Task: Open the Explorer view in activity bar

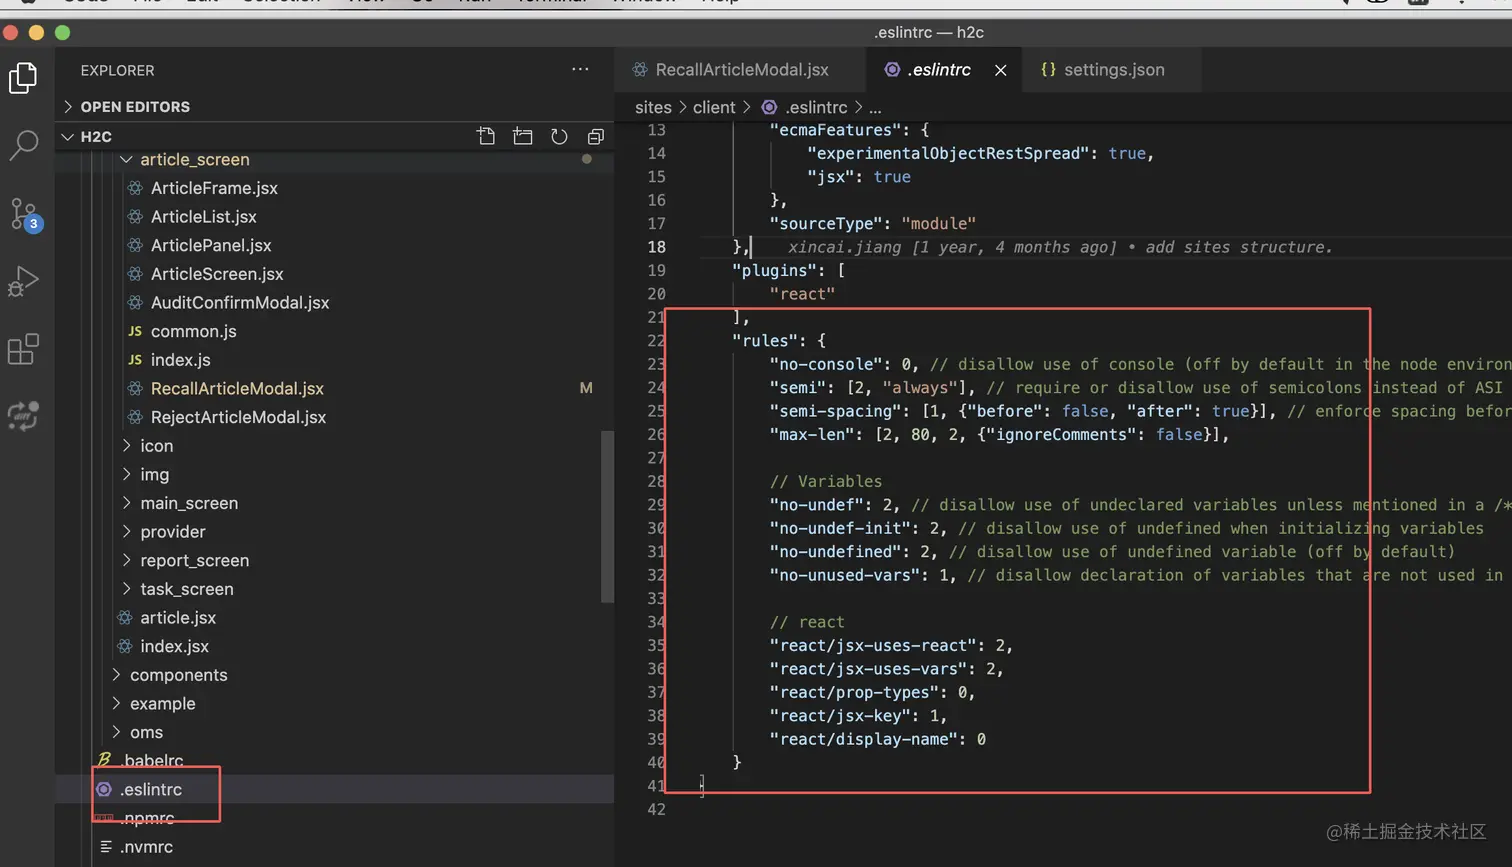Action: pos(23,78)
